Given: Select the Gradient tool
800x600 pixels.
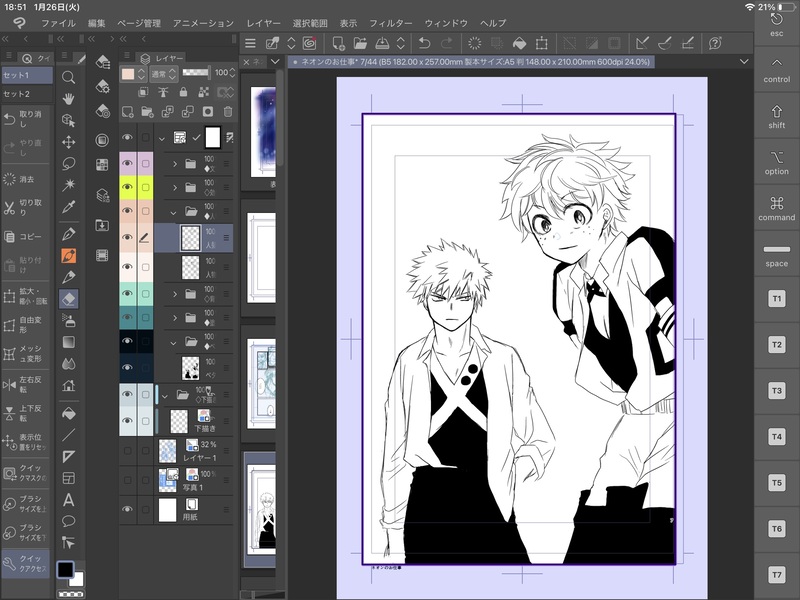Looking at the screenshot, I should click(x=68, y=342).
